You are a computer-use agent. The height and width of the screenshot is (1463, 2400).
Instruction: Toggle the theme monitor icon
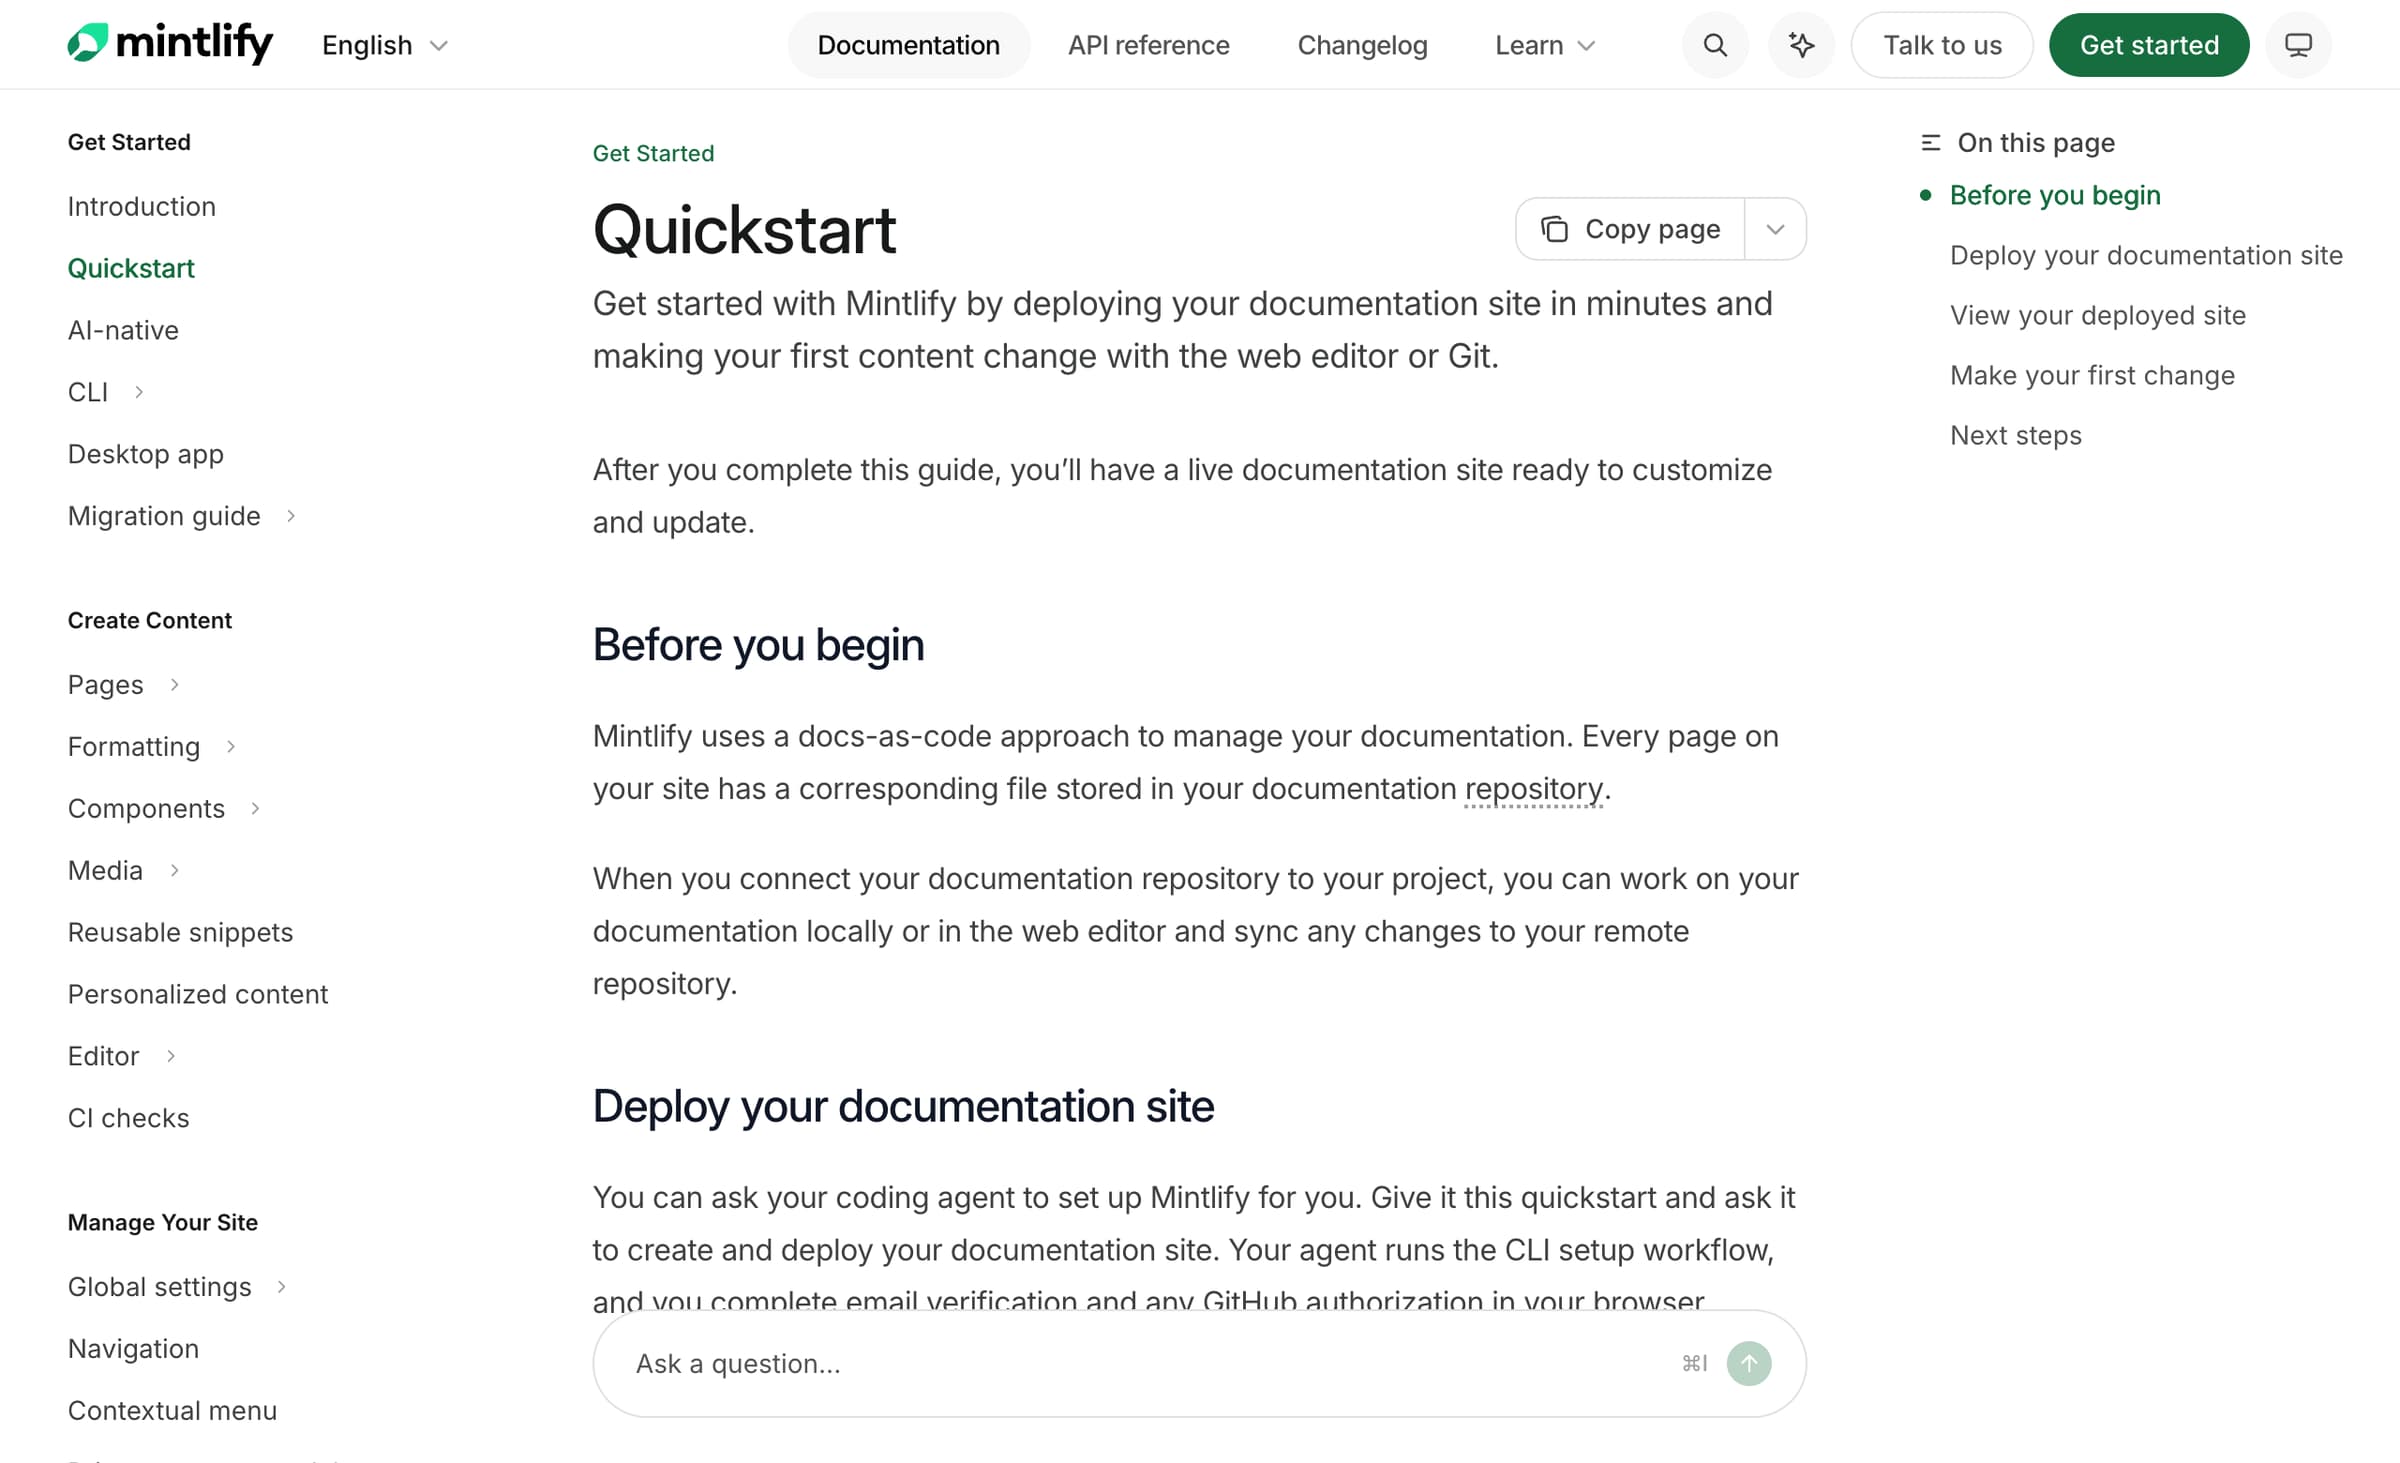tap(2298, 45)
